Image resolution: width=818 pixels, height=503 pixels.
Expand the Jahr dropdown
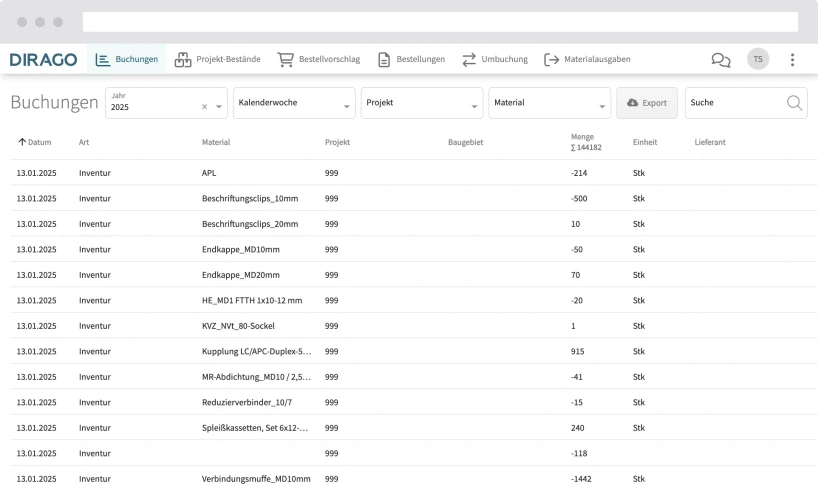click(x=218, y=106)
